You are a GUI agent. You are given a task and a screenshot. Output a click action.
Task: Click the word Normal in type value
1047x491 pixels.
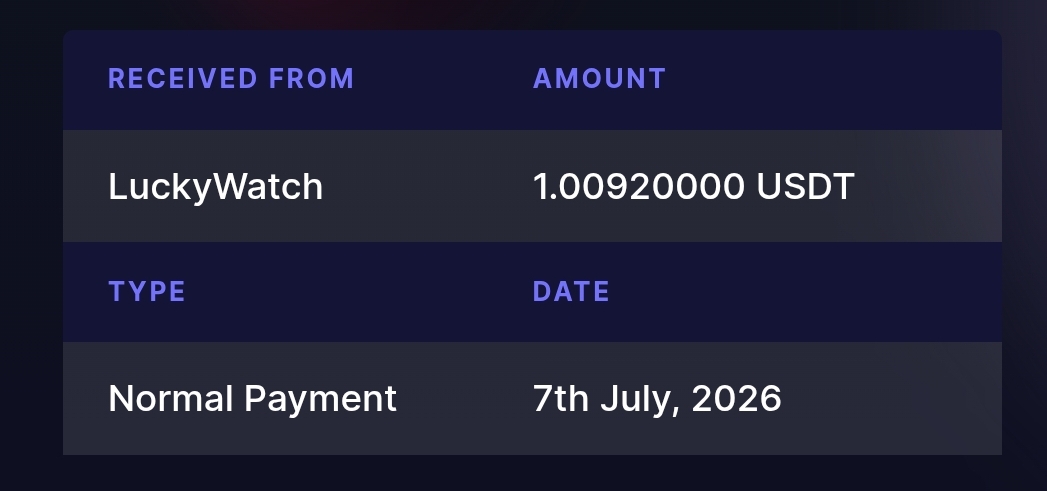click(x=171, y=399)
